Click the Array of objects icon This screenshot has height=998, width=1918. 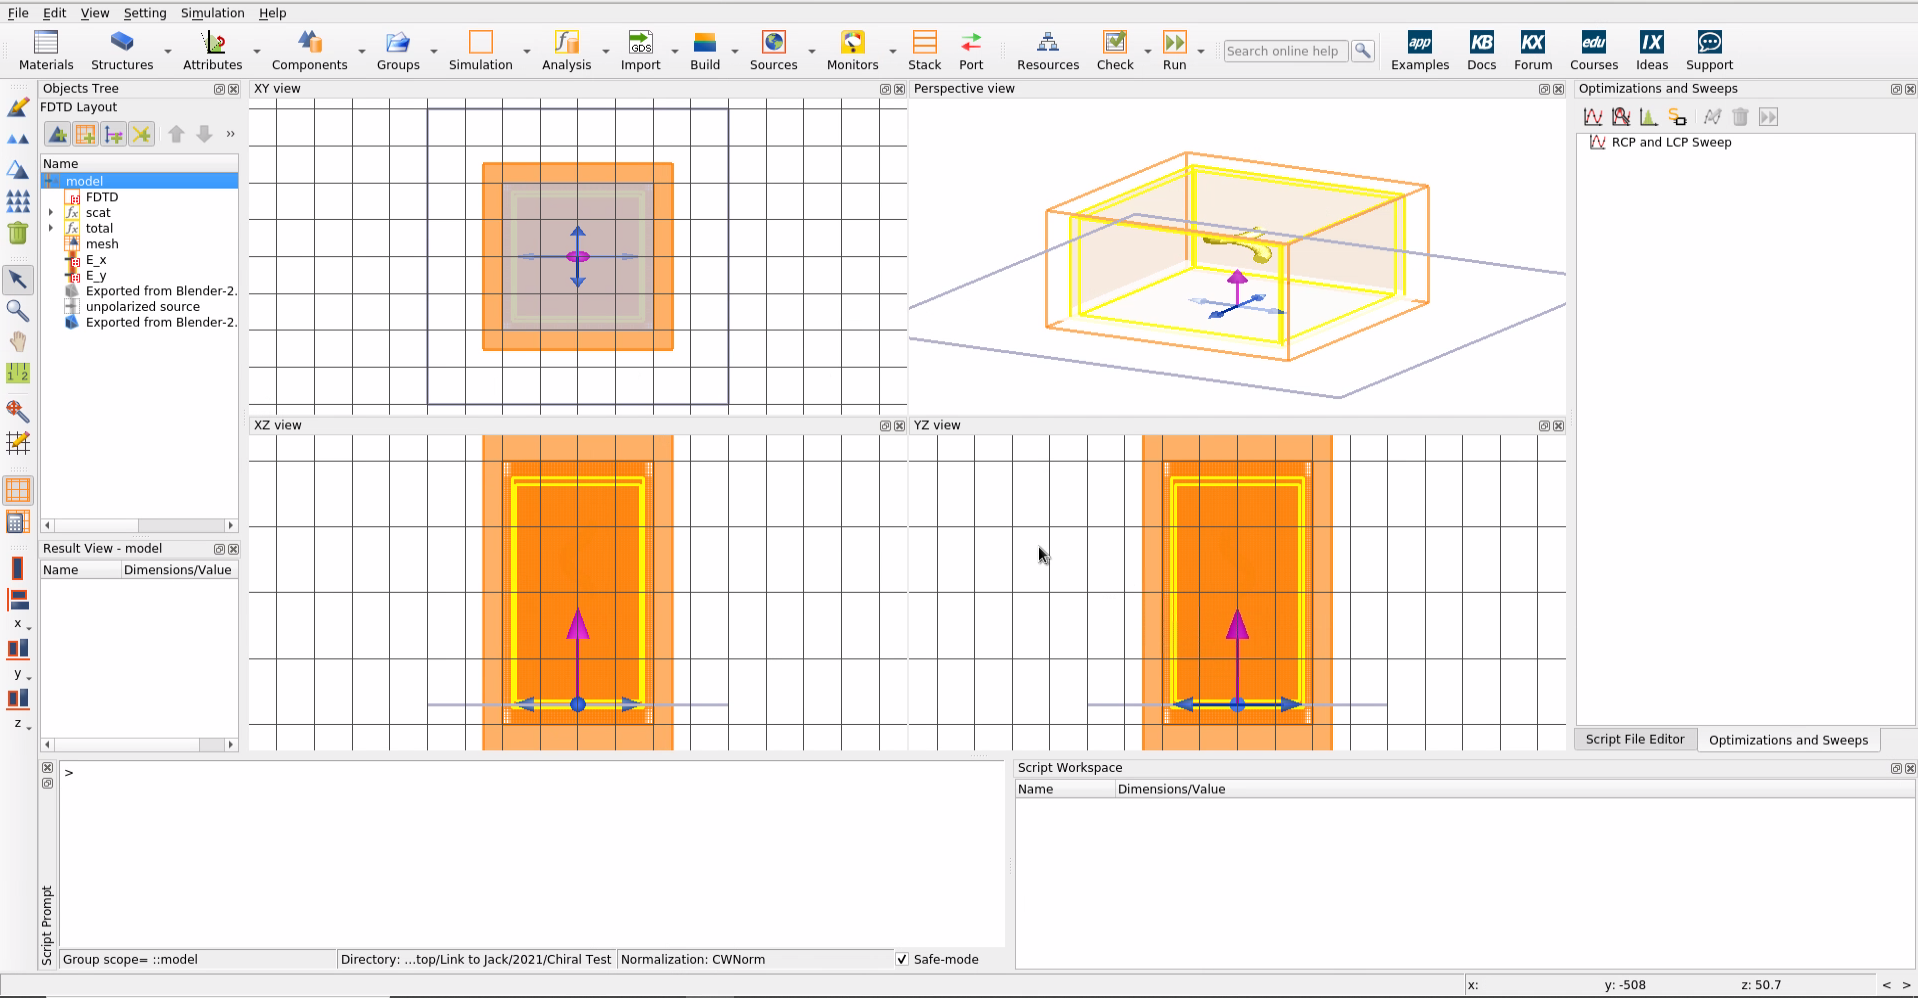pyautogui.click(x=18, y=202)
